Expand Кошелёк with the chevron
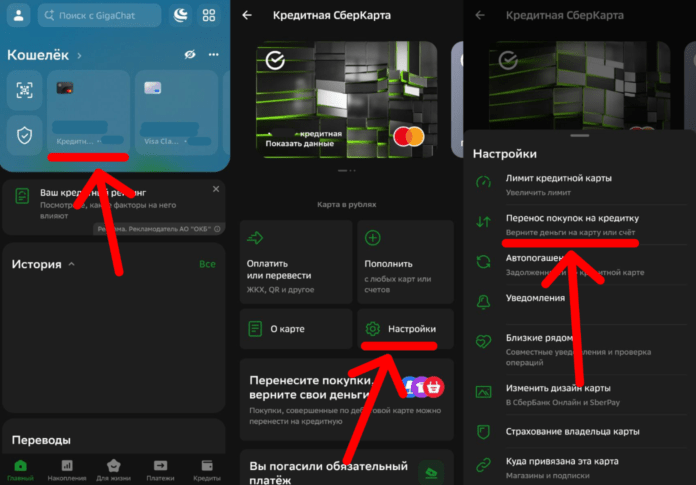696x485 pixels. pyautogui.click(x=79, y=55)
